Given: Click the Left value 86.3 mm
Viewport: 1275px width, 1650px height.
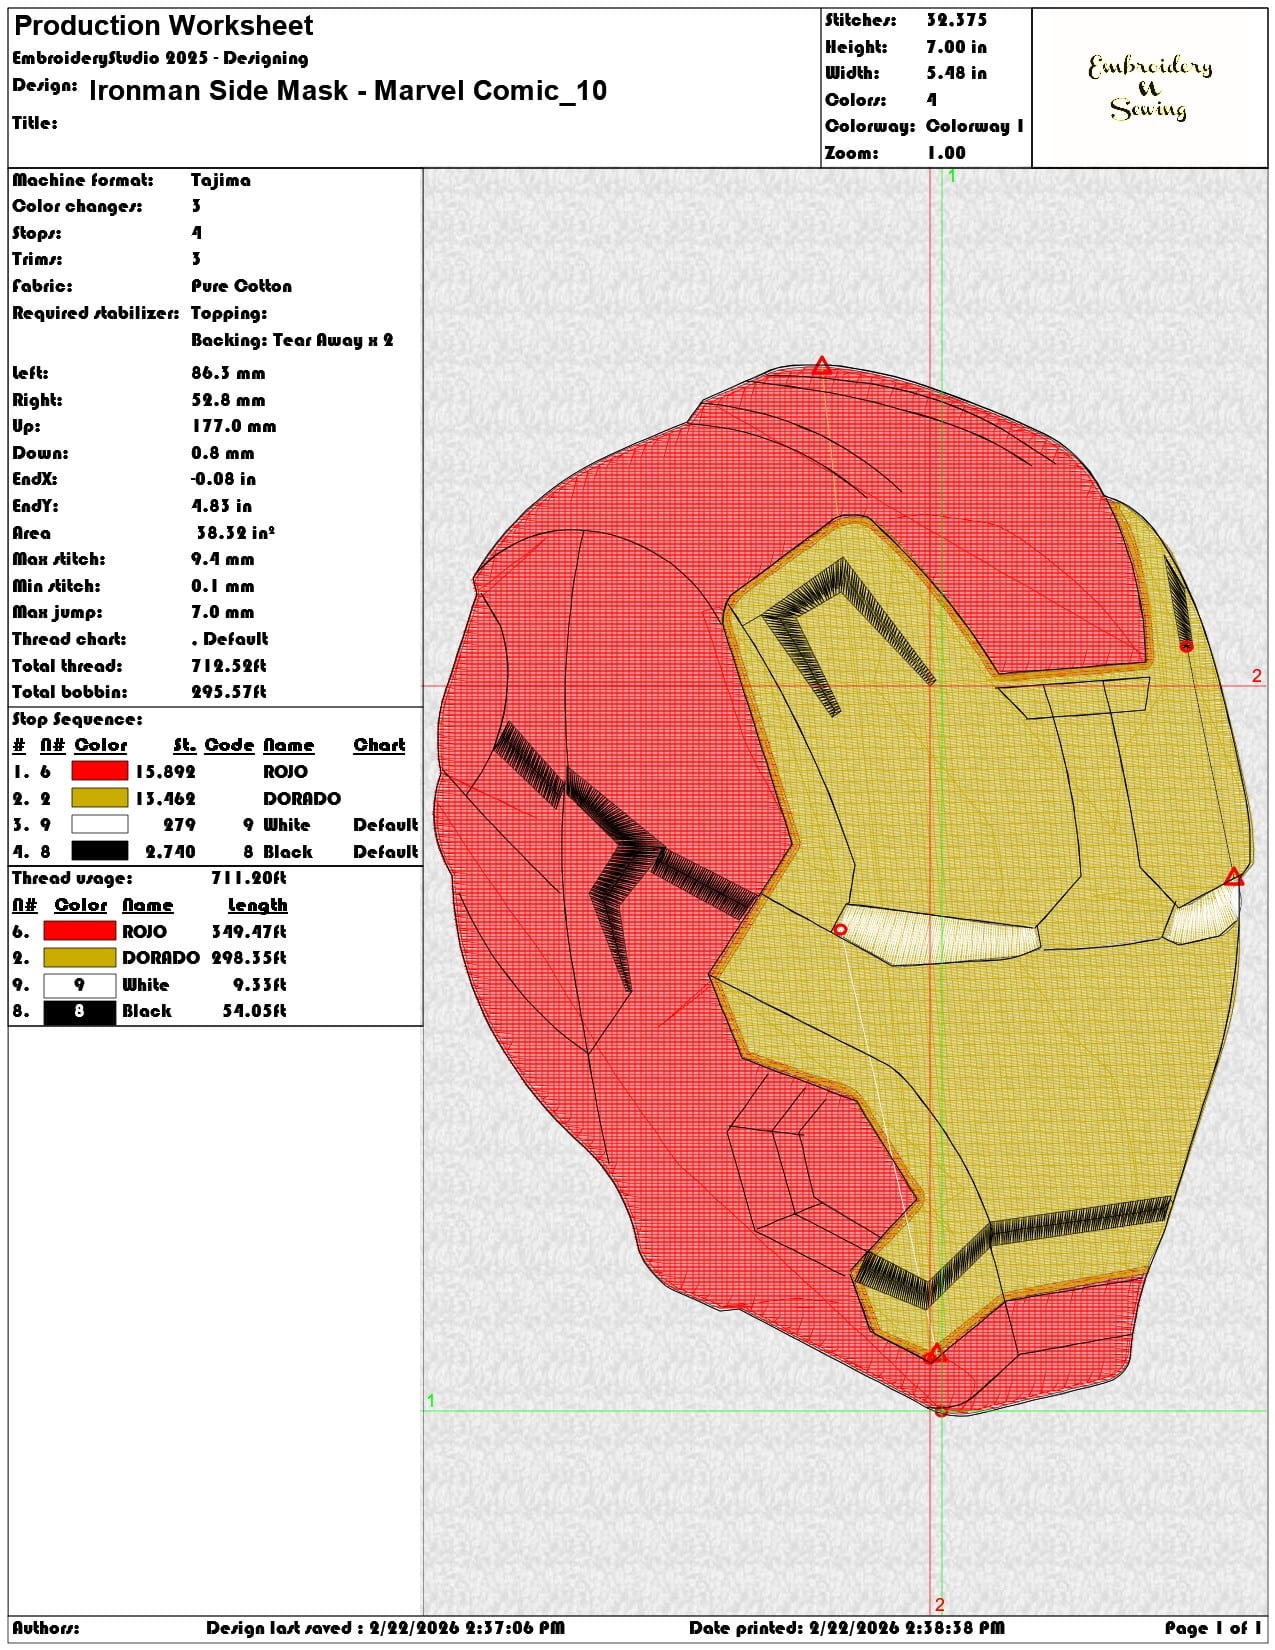Looking at the screenshot, I should pos(228,373).
